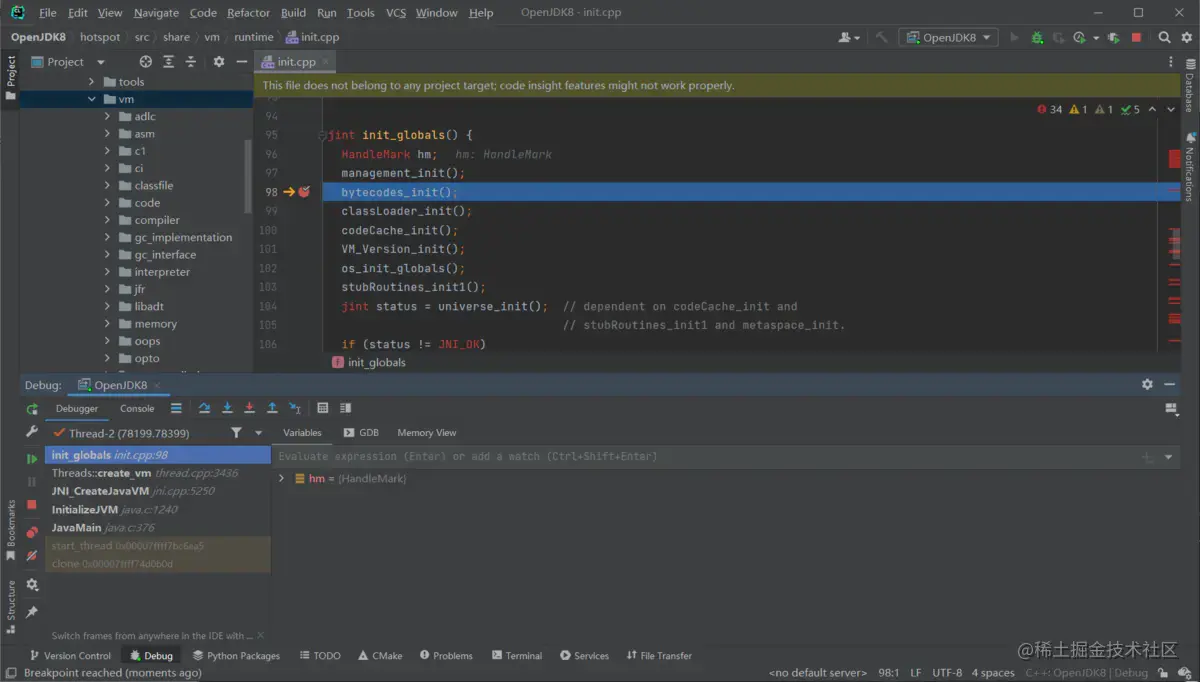This screenshot has height=682, width=1200.
Task: Click the Run to Cursor icon
Action: click(295, 408)
